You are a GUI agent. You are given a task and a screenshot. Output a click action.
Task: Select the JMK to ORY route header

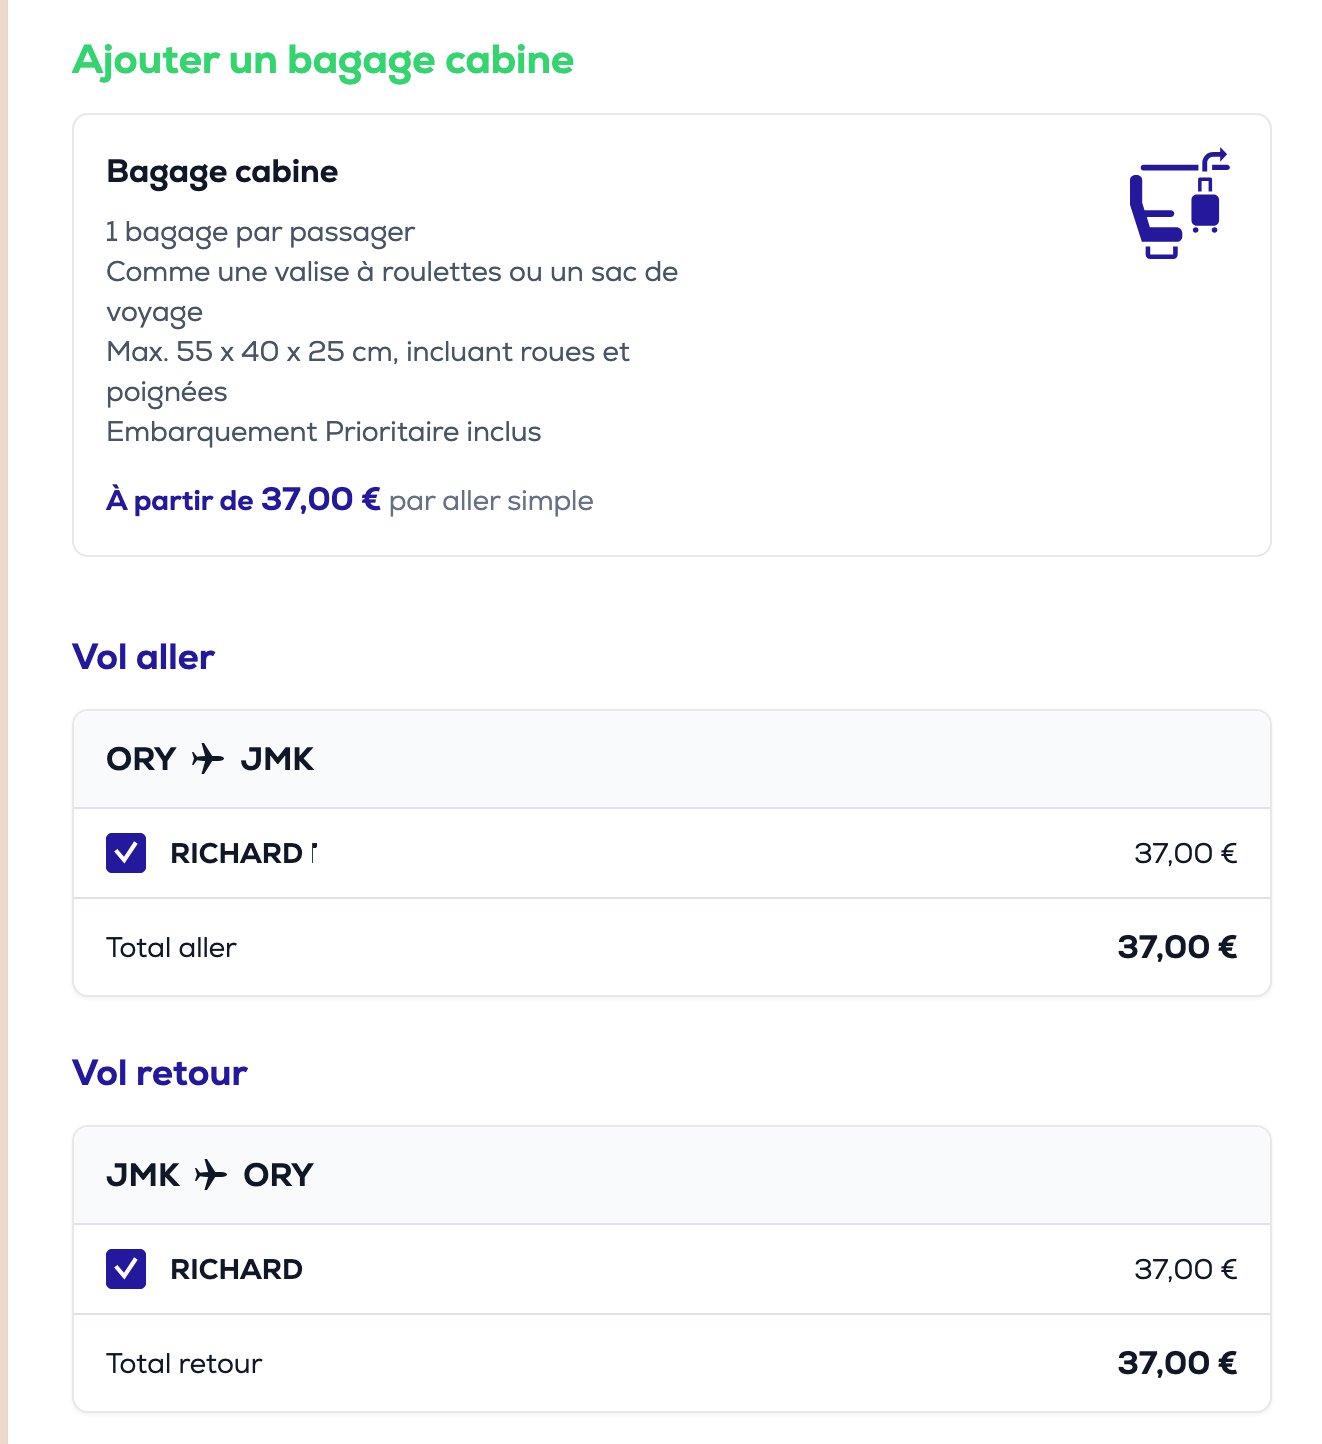672,1175
